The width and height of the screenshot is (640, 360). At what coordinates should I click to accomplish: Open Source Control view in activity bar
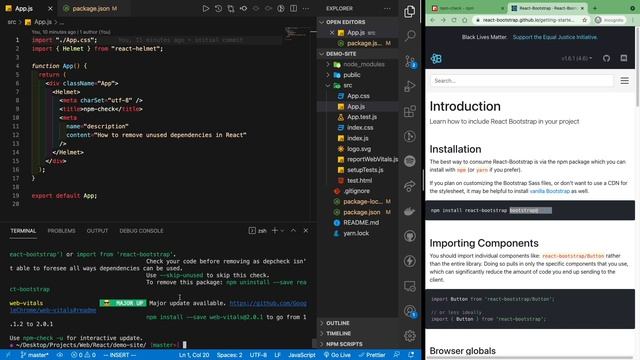(x=410, y=61)
